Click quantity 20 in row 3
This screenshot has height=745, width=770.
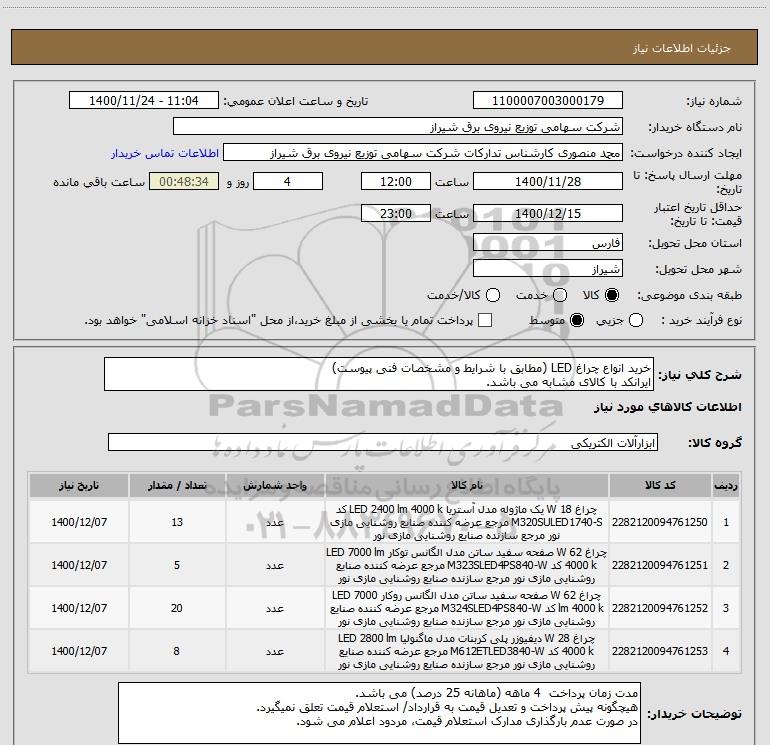coord(177,608)
